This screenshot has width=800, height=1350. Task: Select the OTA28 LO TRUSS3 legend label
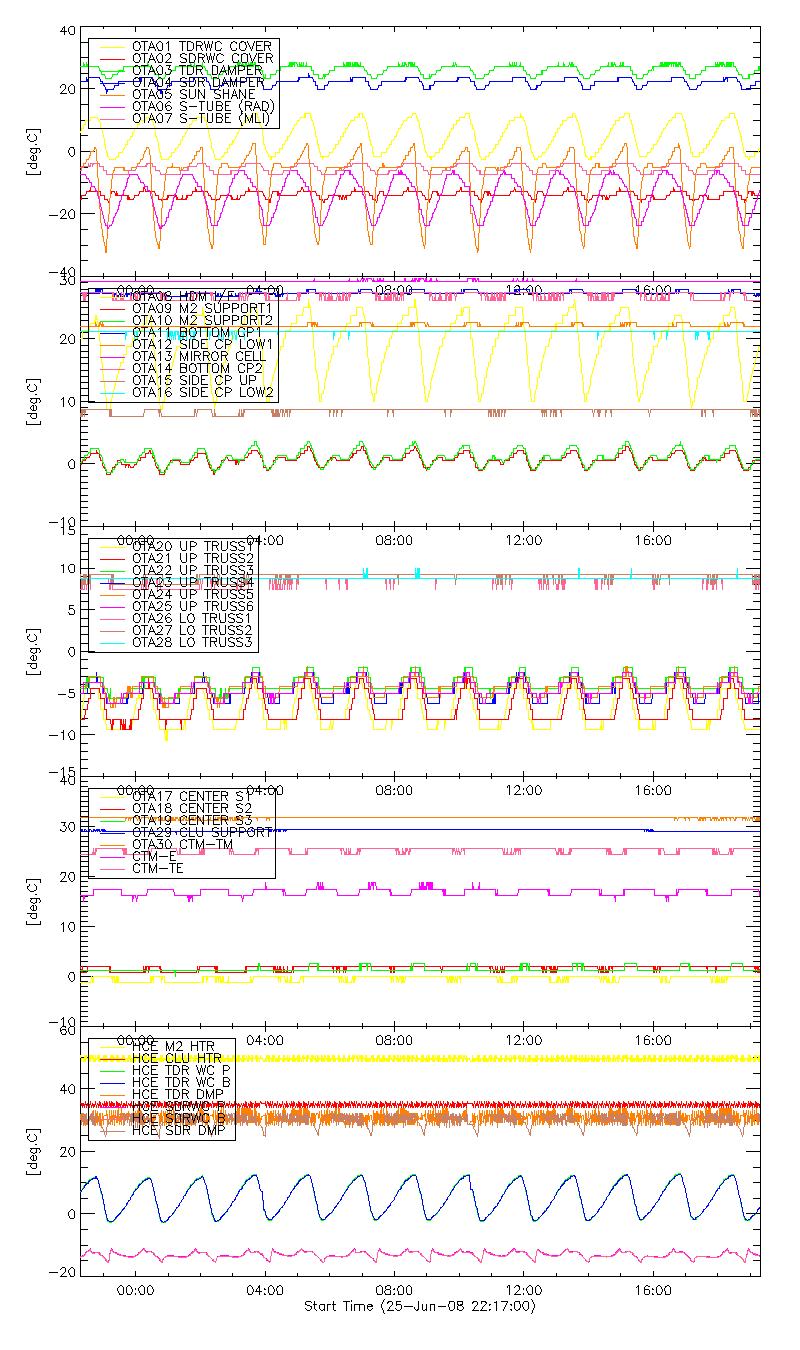(x=193, y=642)
